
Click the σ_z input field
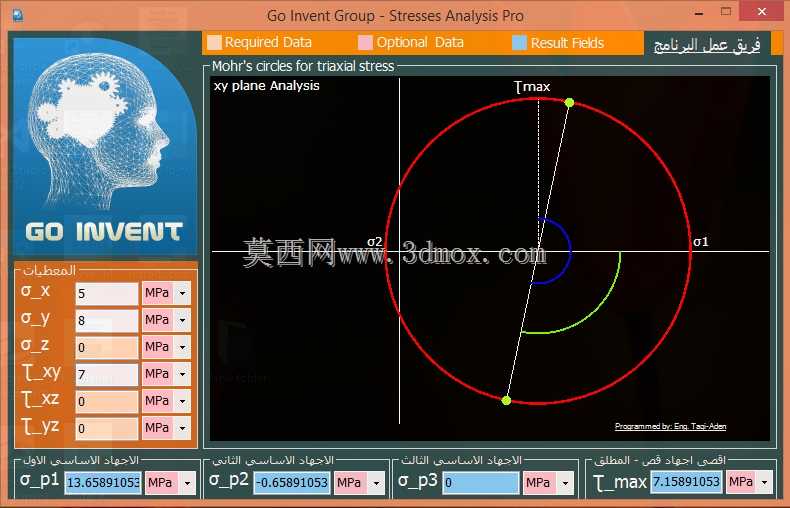(x=107, y=347)
